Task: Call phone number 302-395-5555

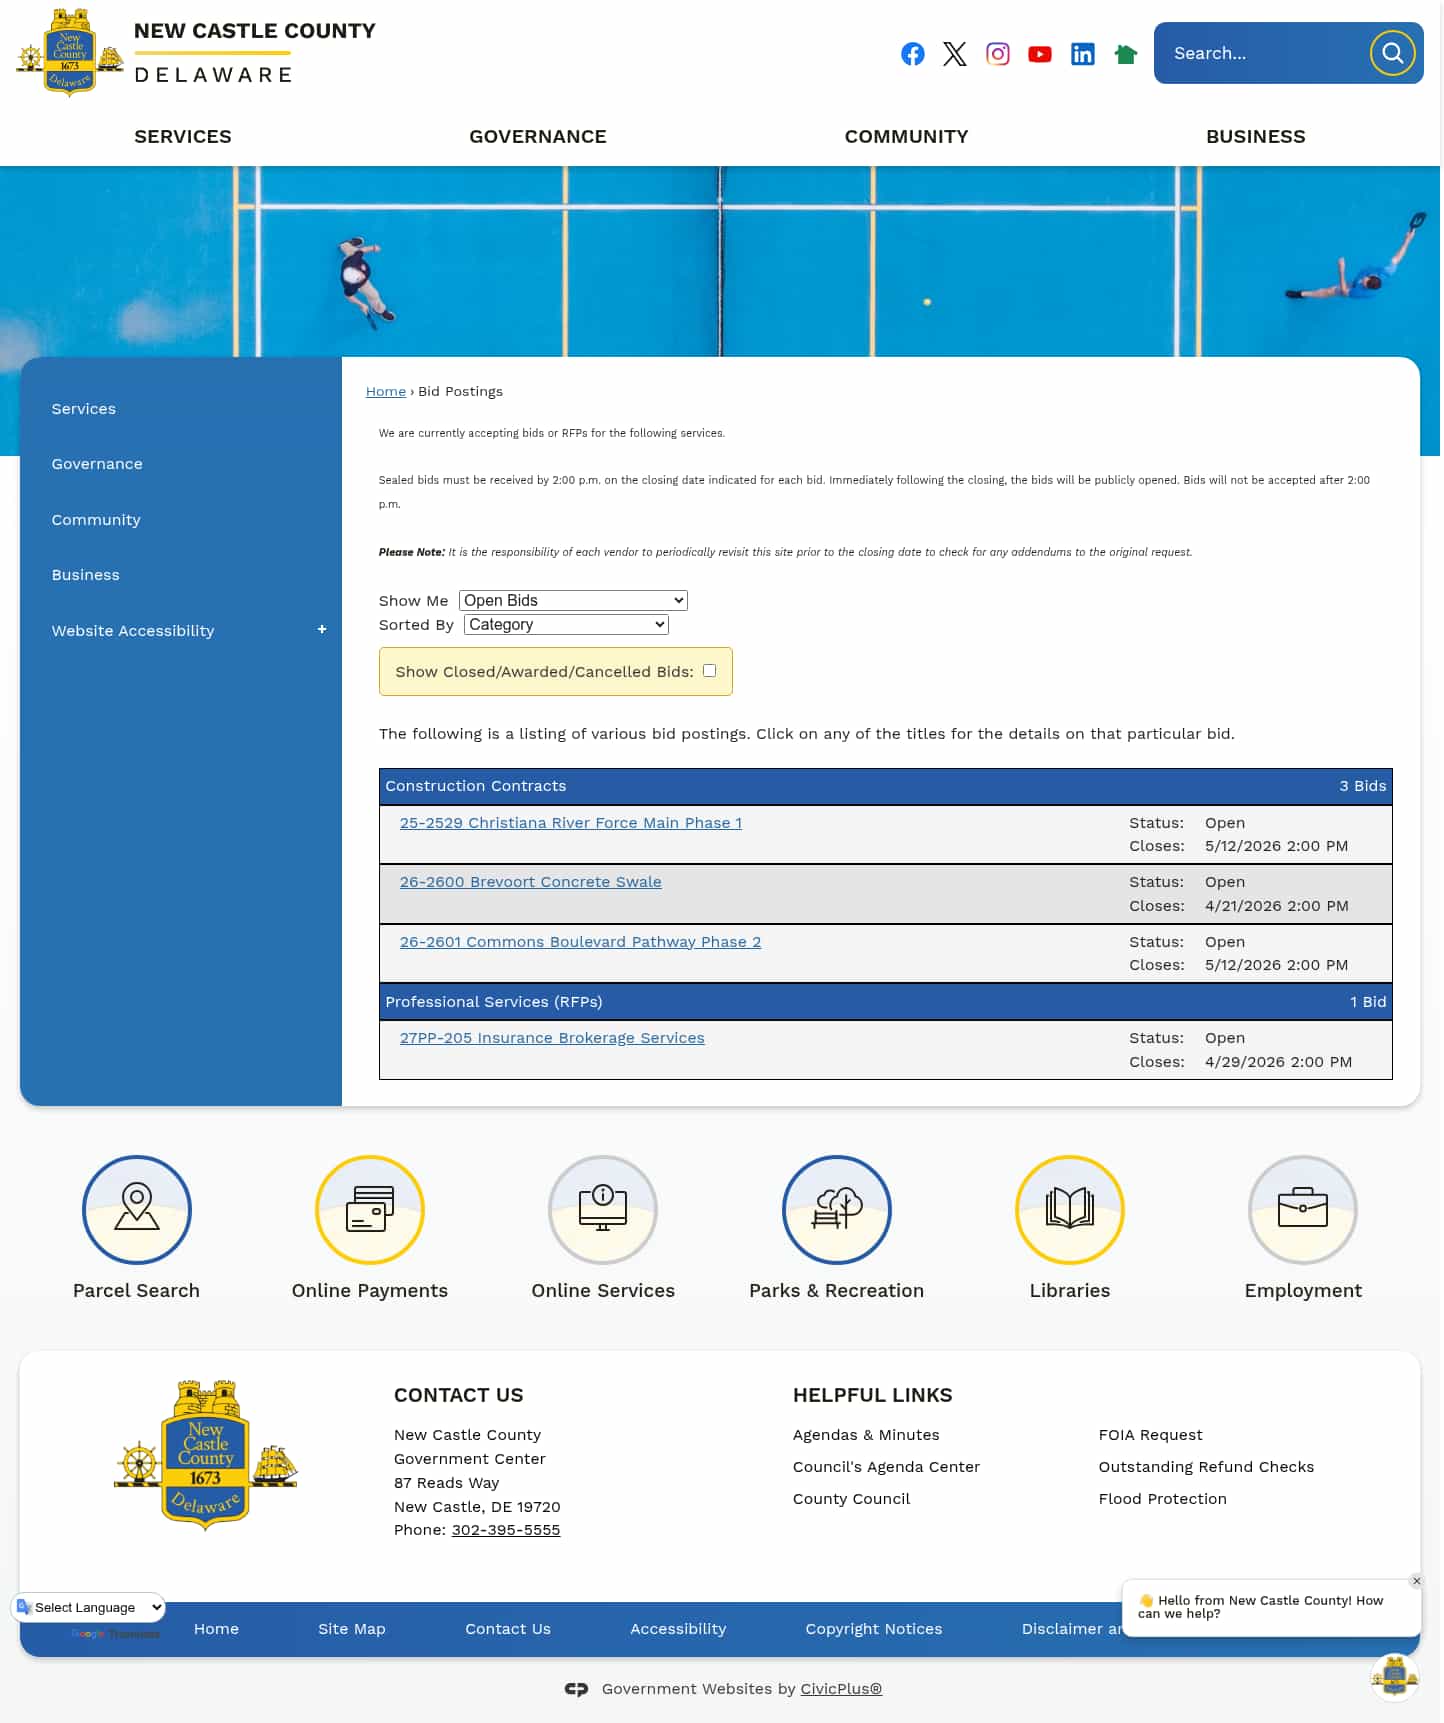Action: tap(506, 1530)
